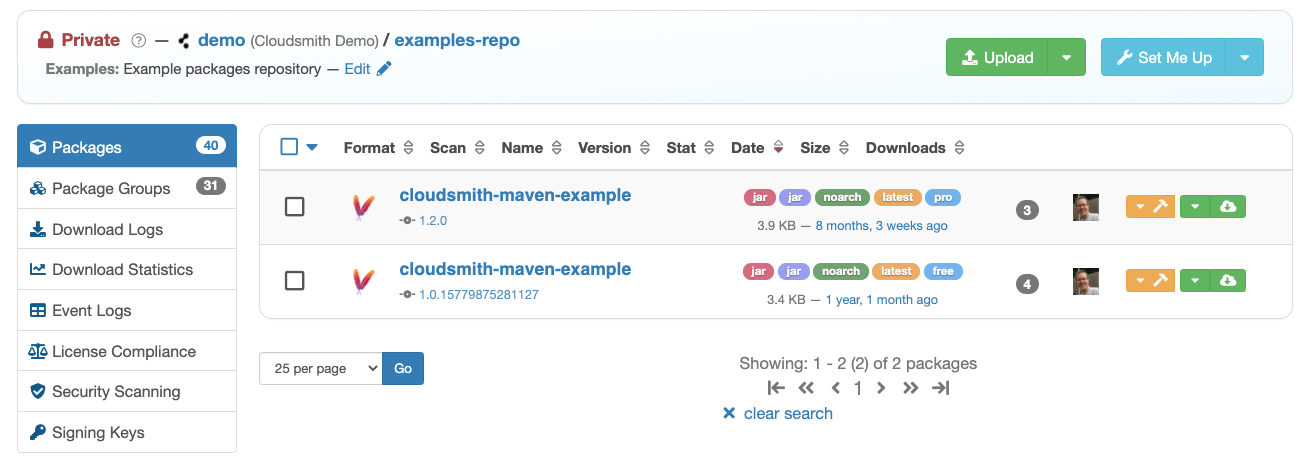
Task: Click uploader avatar in 1.2.0 row
Action: coord(1086,207)
